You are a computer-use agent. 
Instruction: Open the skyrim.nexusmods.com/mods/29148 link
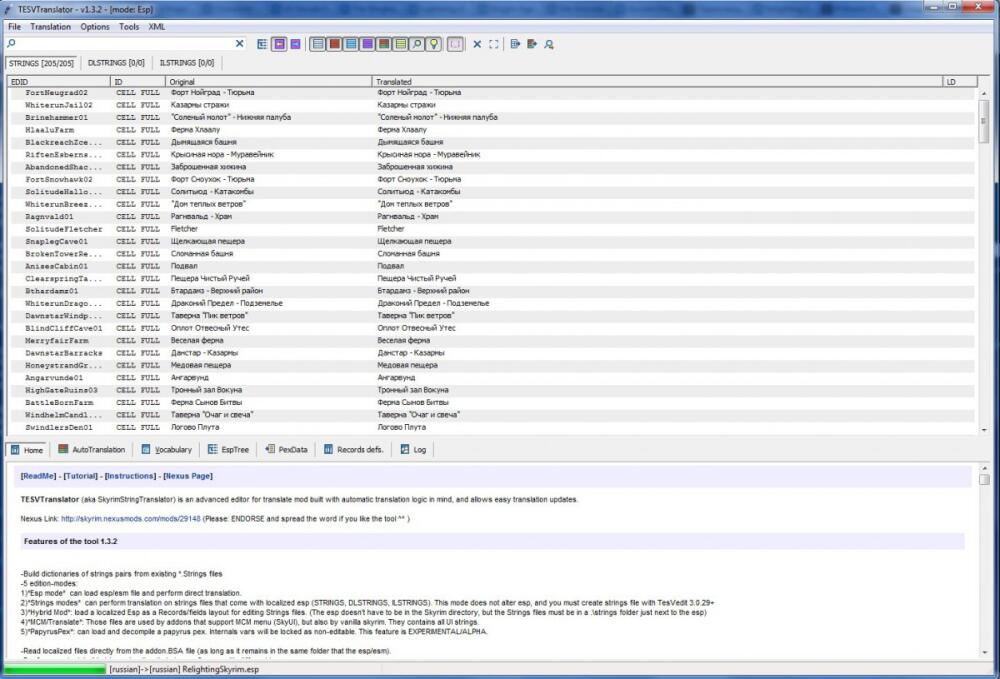click(131, 519)
